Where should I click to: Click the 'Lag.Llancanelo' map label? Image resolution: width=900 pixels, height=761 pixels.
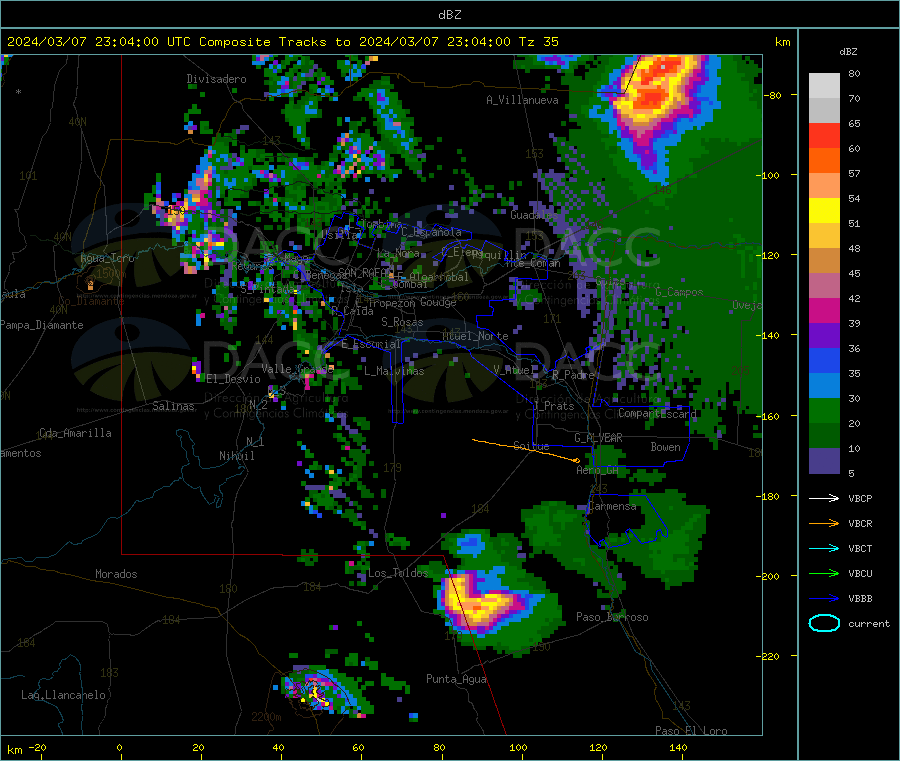[64, 695]
